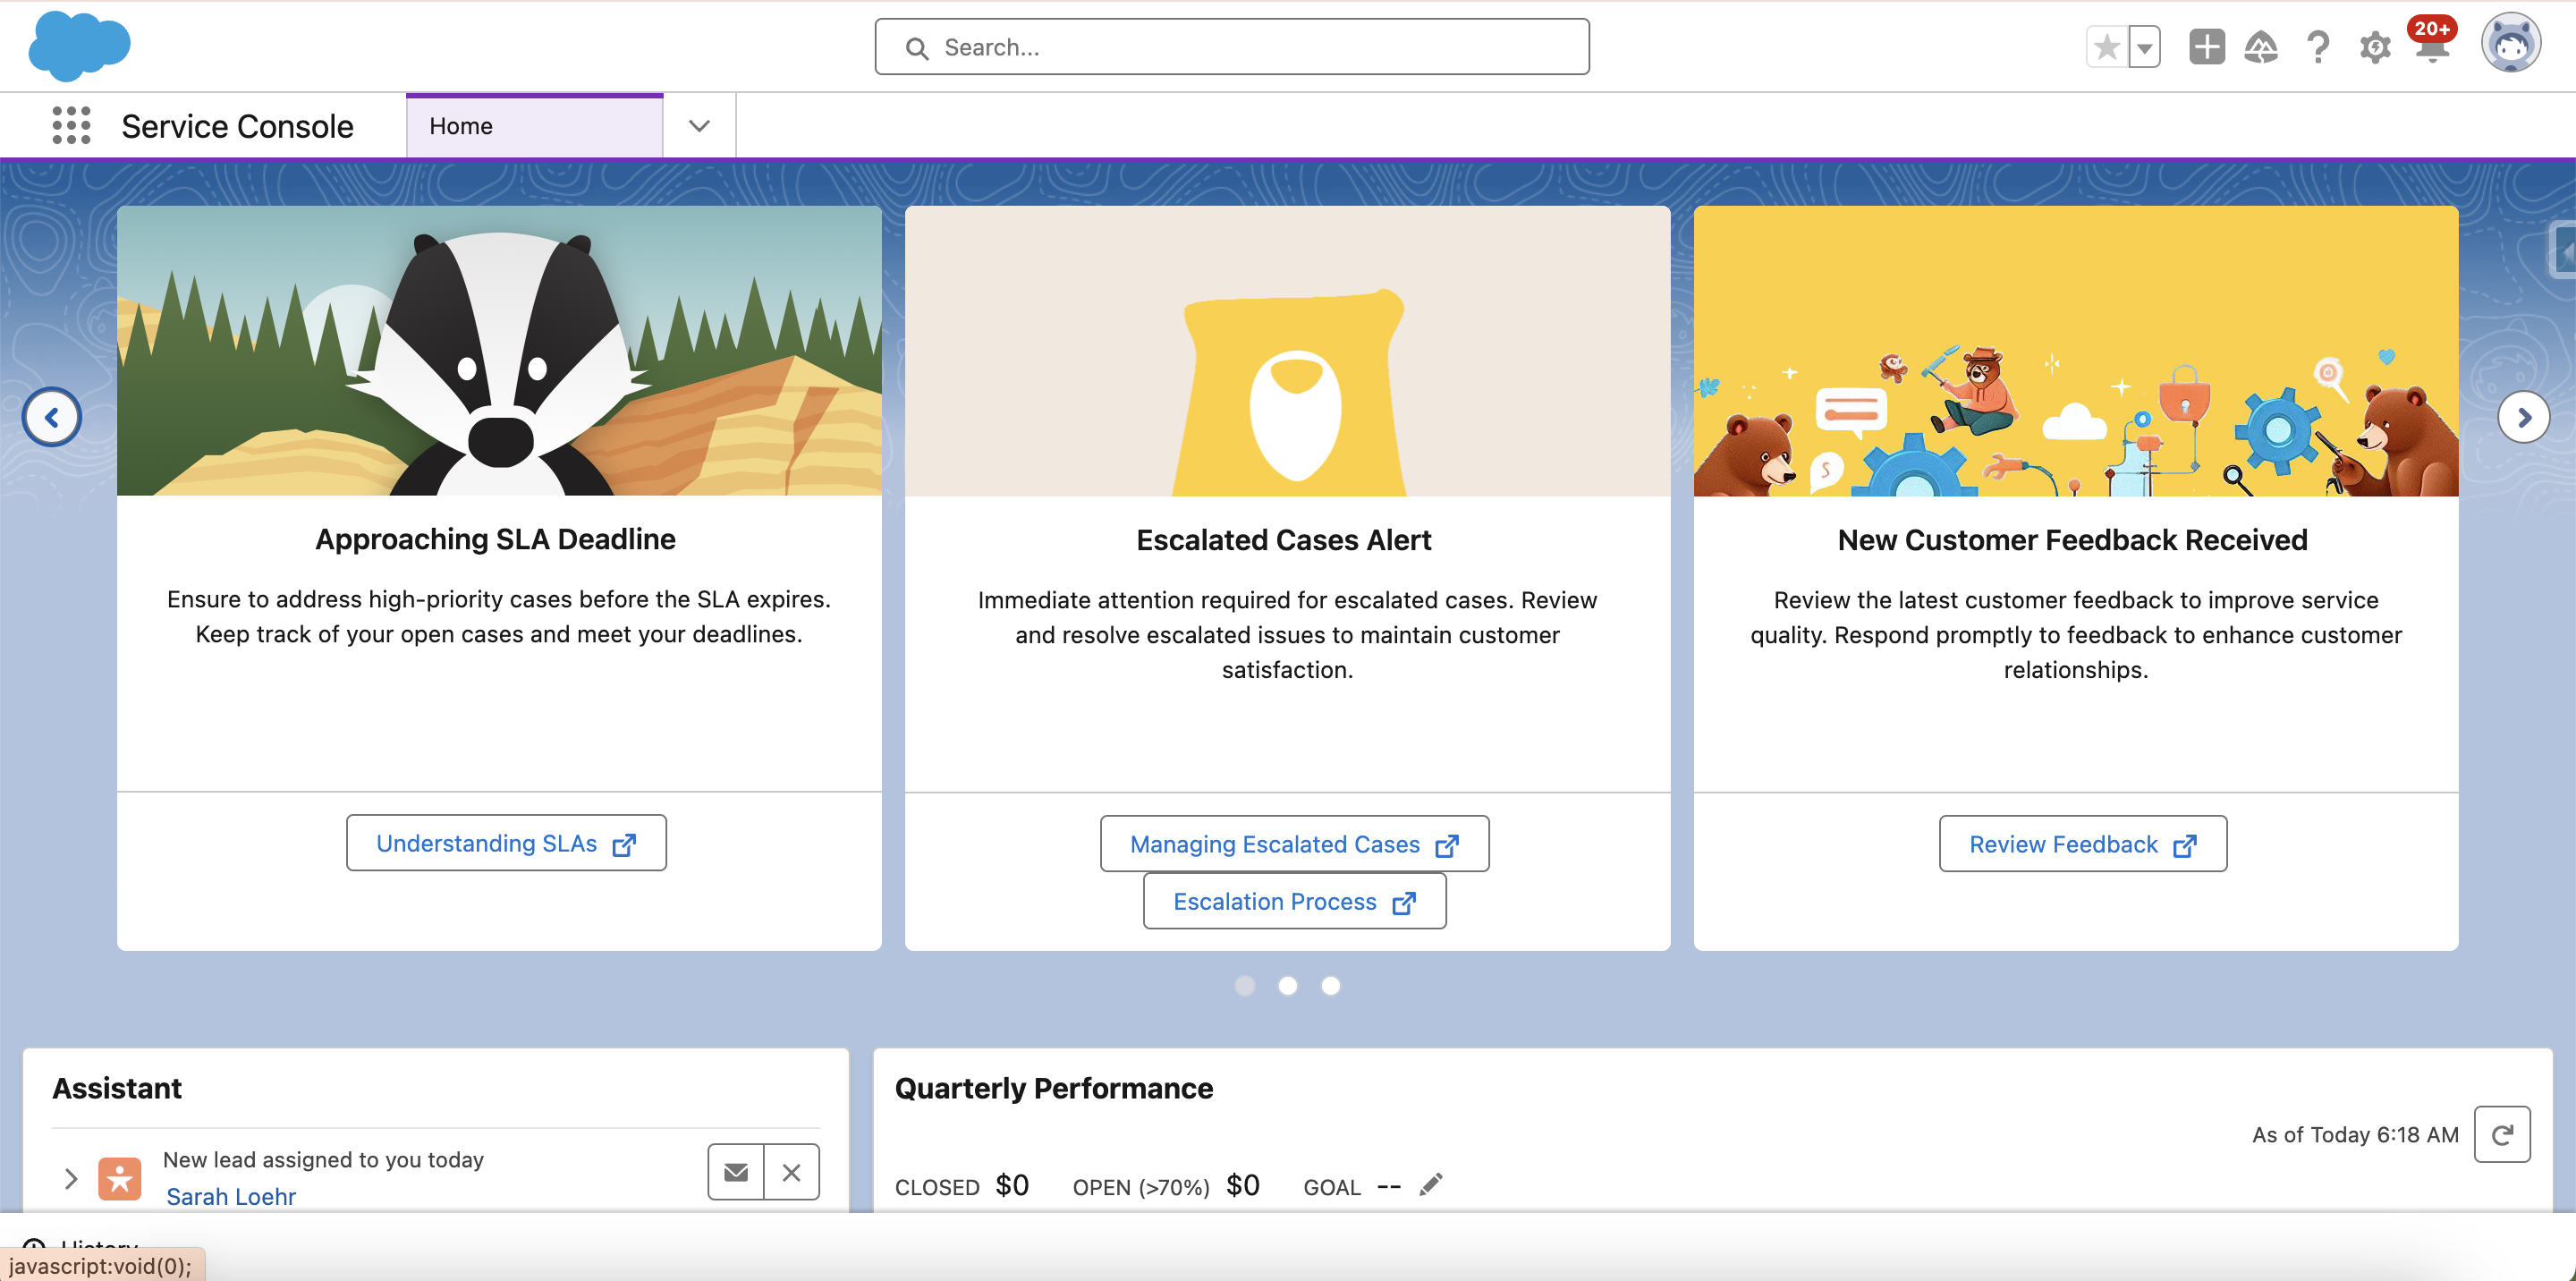Dismiss the new lead assistant item
Screen dimensions: 2576x1281
(x=791, y=1172)
